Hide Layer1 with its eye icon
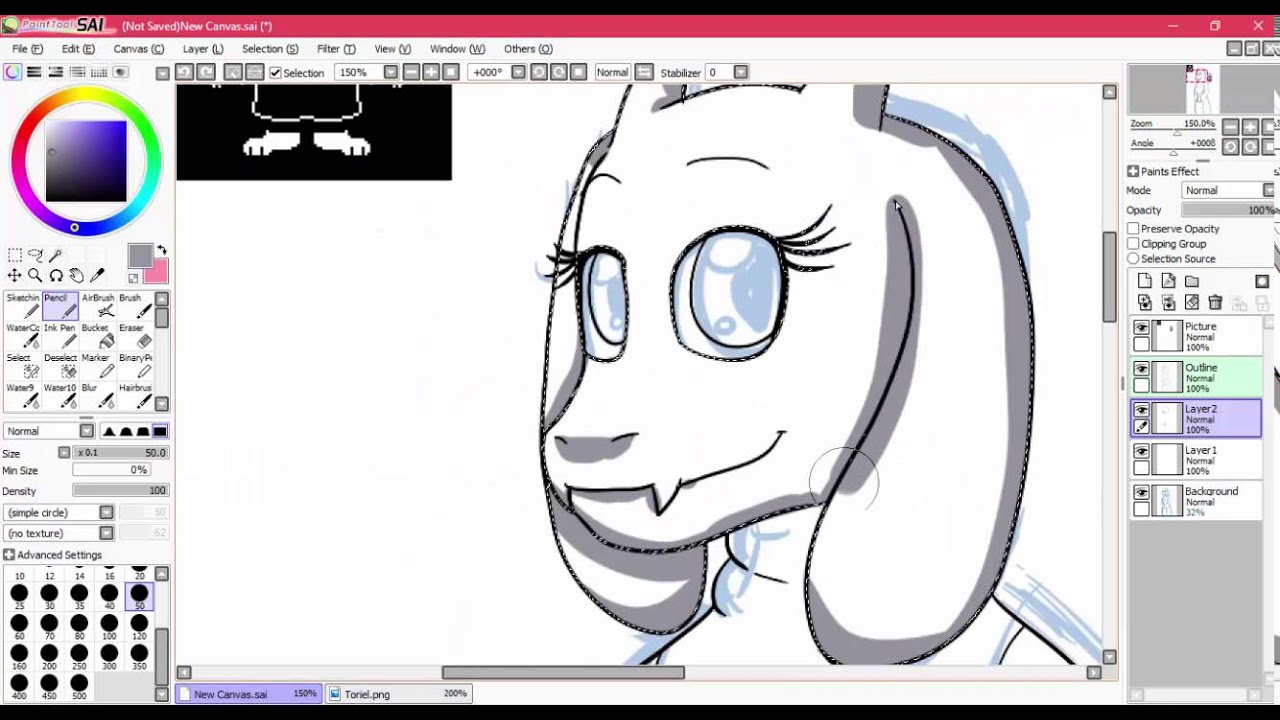 pyautogui.click(x=1141, y=451)
